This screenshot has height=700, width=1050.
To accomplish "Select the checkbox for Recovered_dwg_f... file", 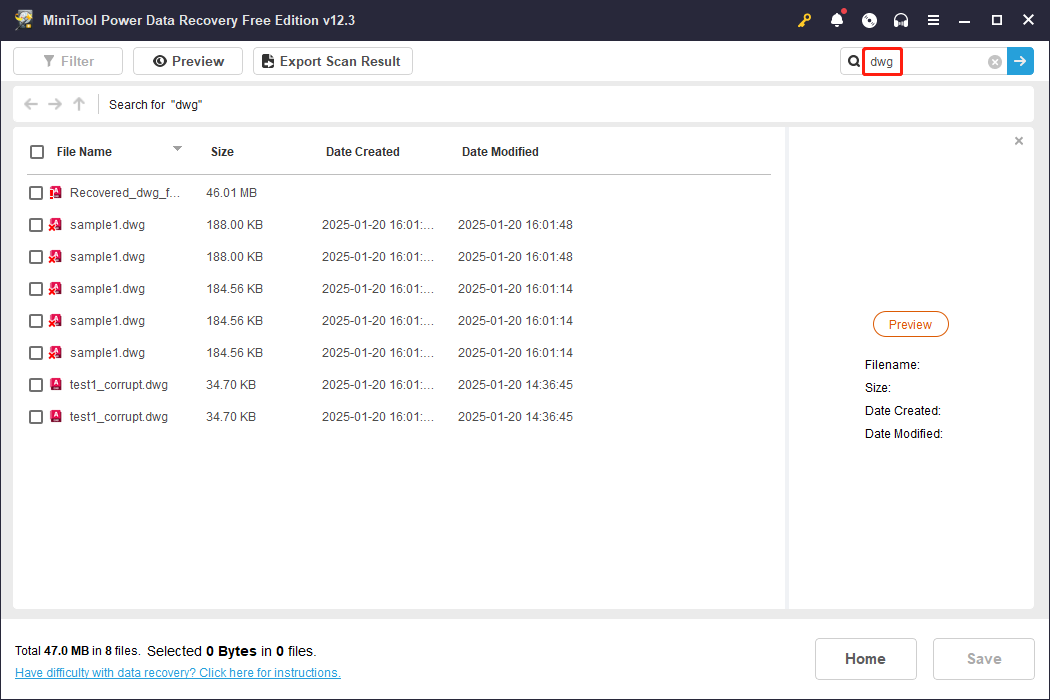I will 36,192.
